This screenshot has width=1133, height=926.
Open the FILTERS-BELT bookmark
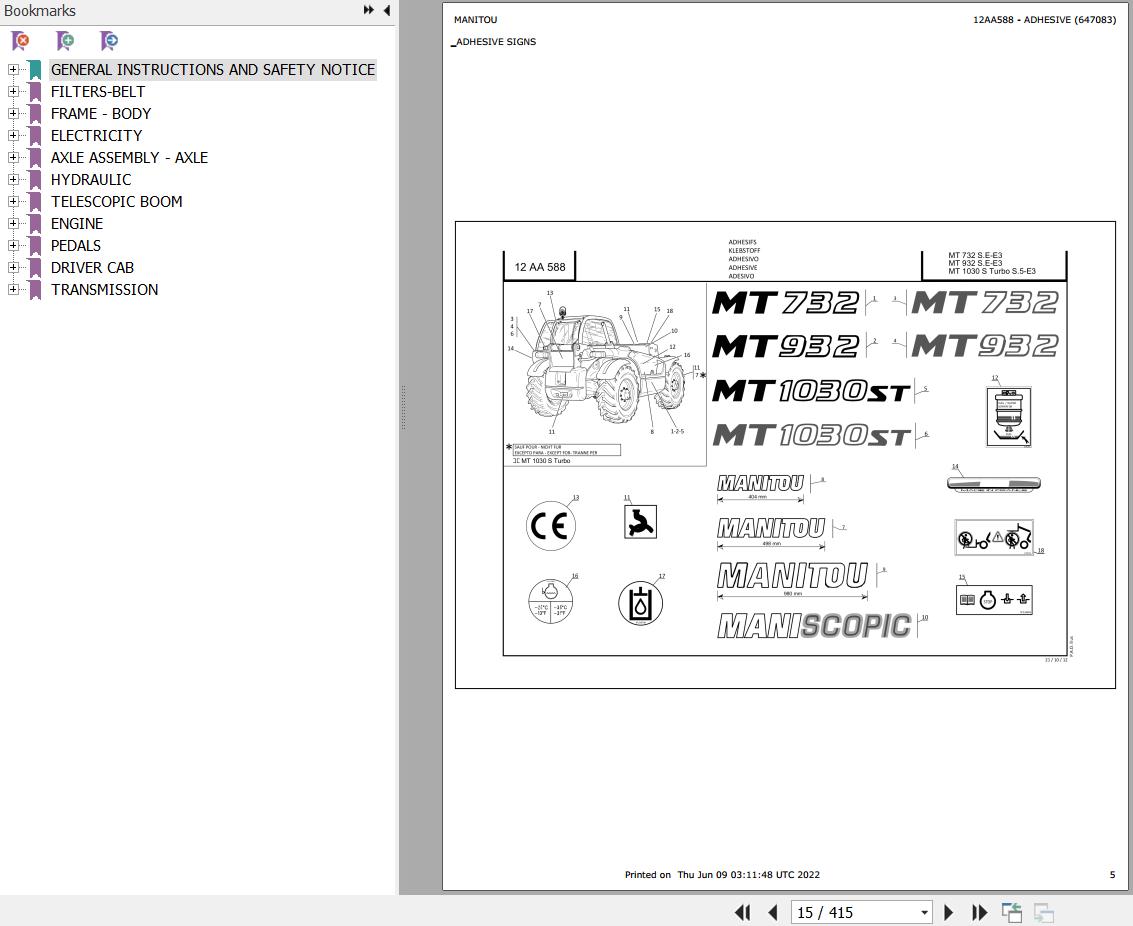click(x=98, y=92)
